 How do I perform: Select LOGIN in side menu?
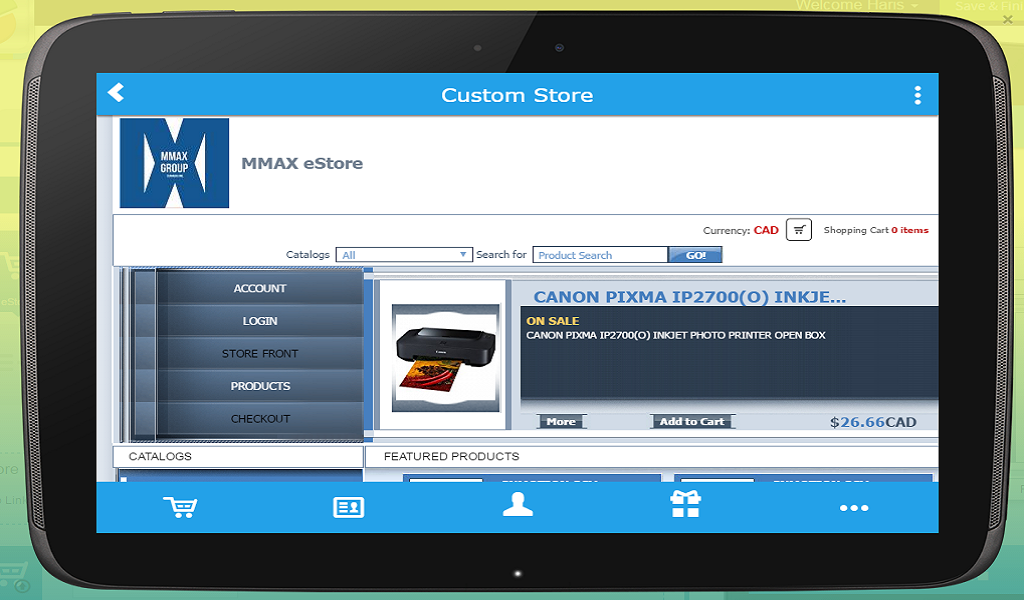click(260, 321)
